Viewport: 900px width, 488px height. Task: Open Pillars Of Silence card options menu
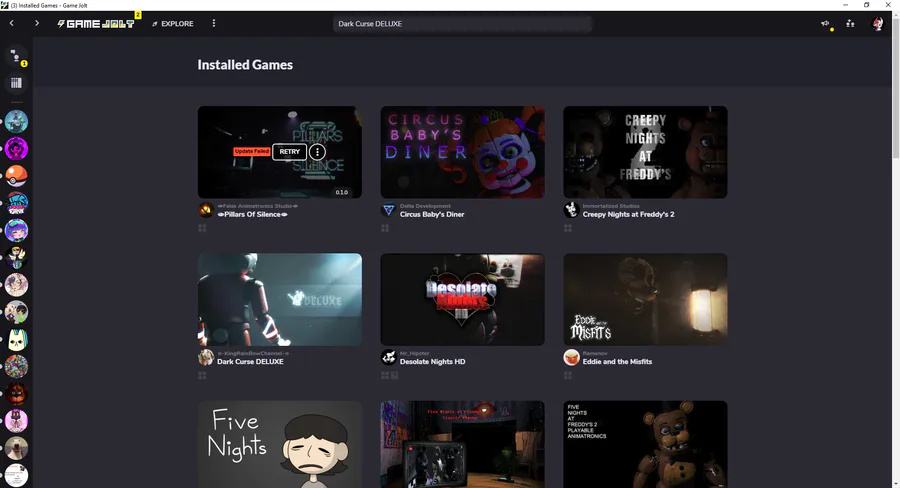317,152
